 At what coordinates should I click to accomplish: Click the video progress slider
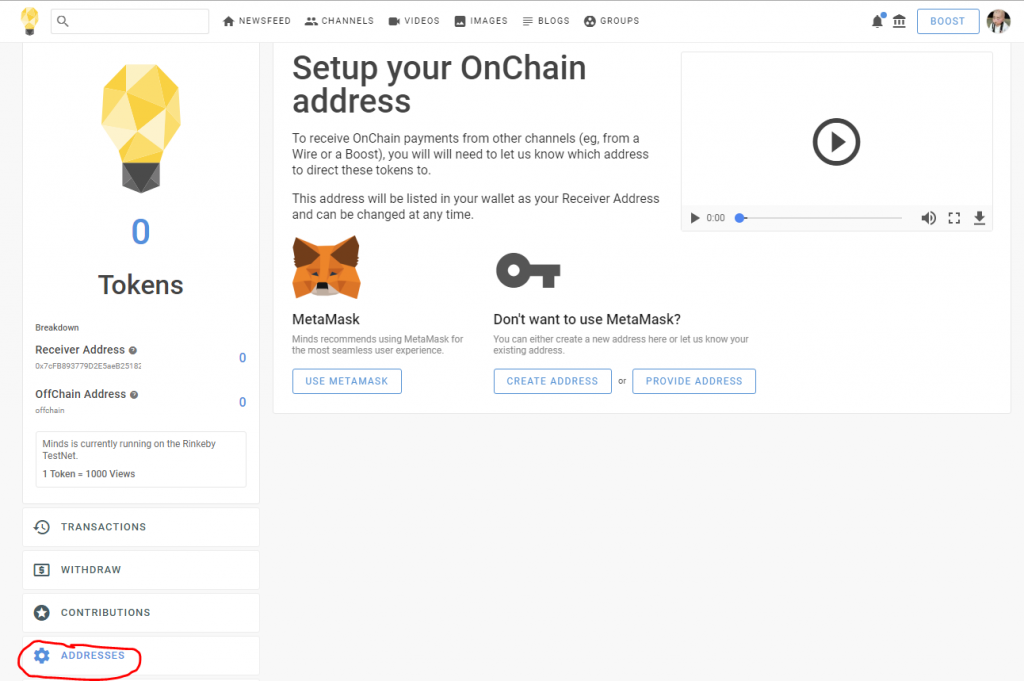click(820, 218)
